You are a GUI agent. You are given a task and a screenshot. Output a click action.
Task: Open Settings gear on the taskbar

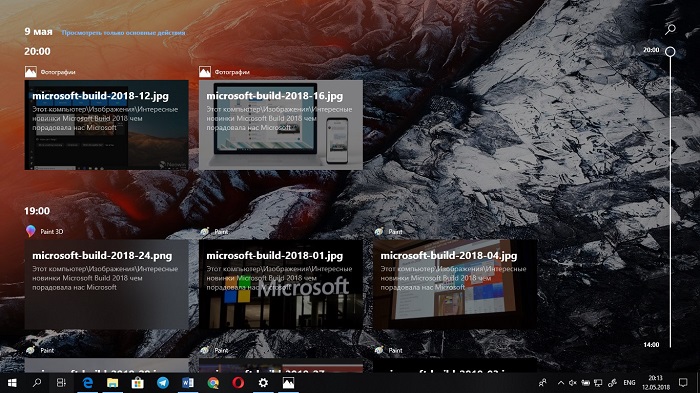263,383
